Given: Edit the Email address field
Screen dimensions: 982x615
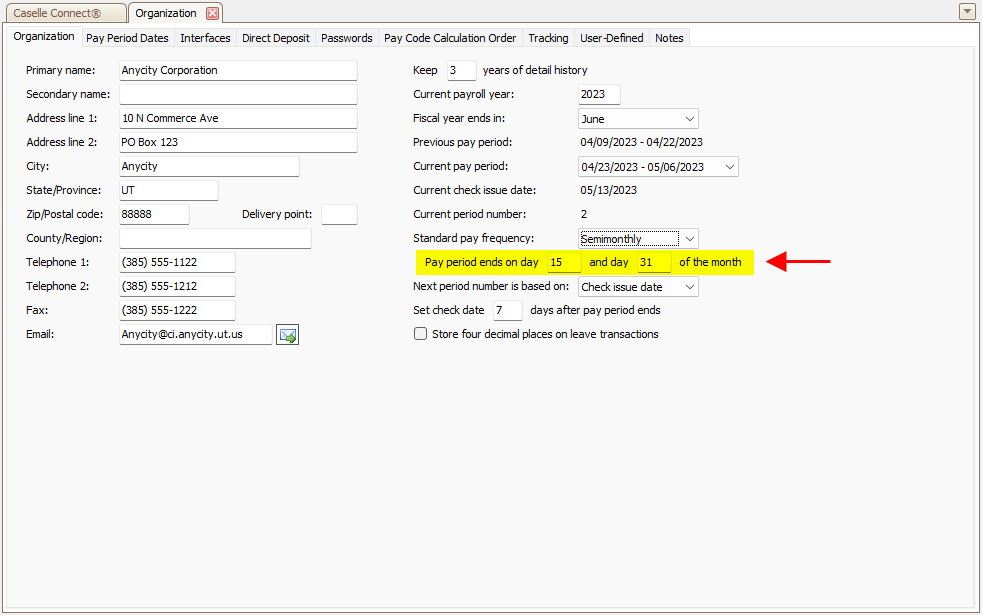Looking at the screenshot, I should point(196,334).
